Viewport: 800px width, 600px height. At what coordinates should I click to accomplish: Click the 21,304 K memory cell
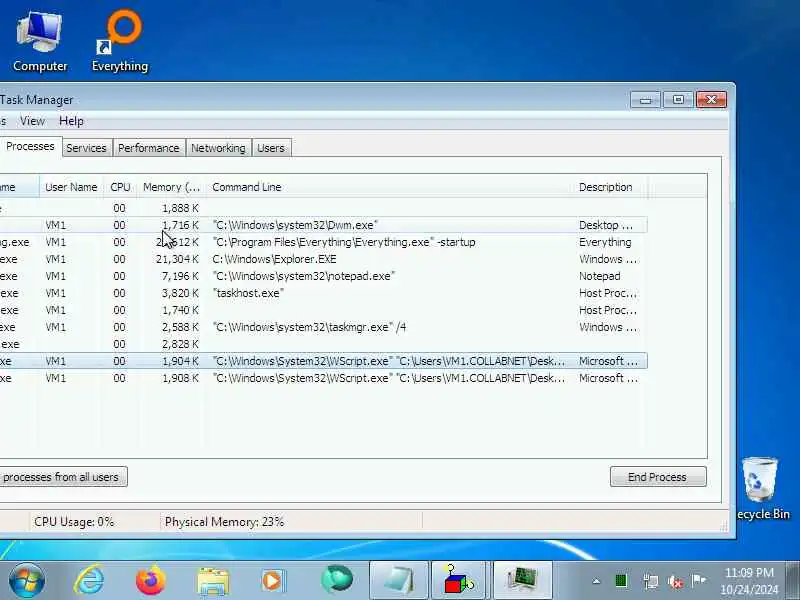pyautogui.click(x=177, y=259)
